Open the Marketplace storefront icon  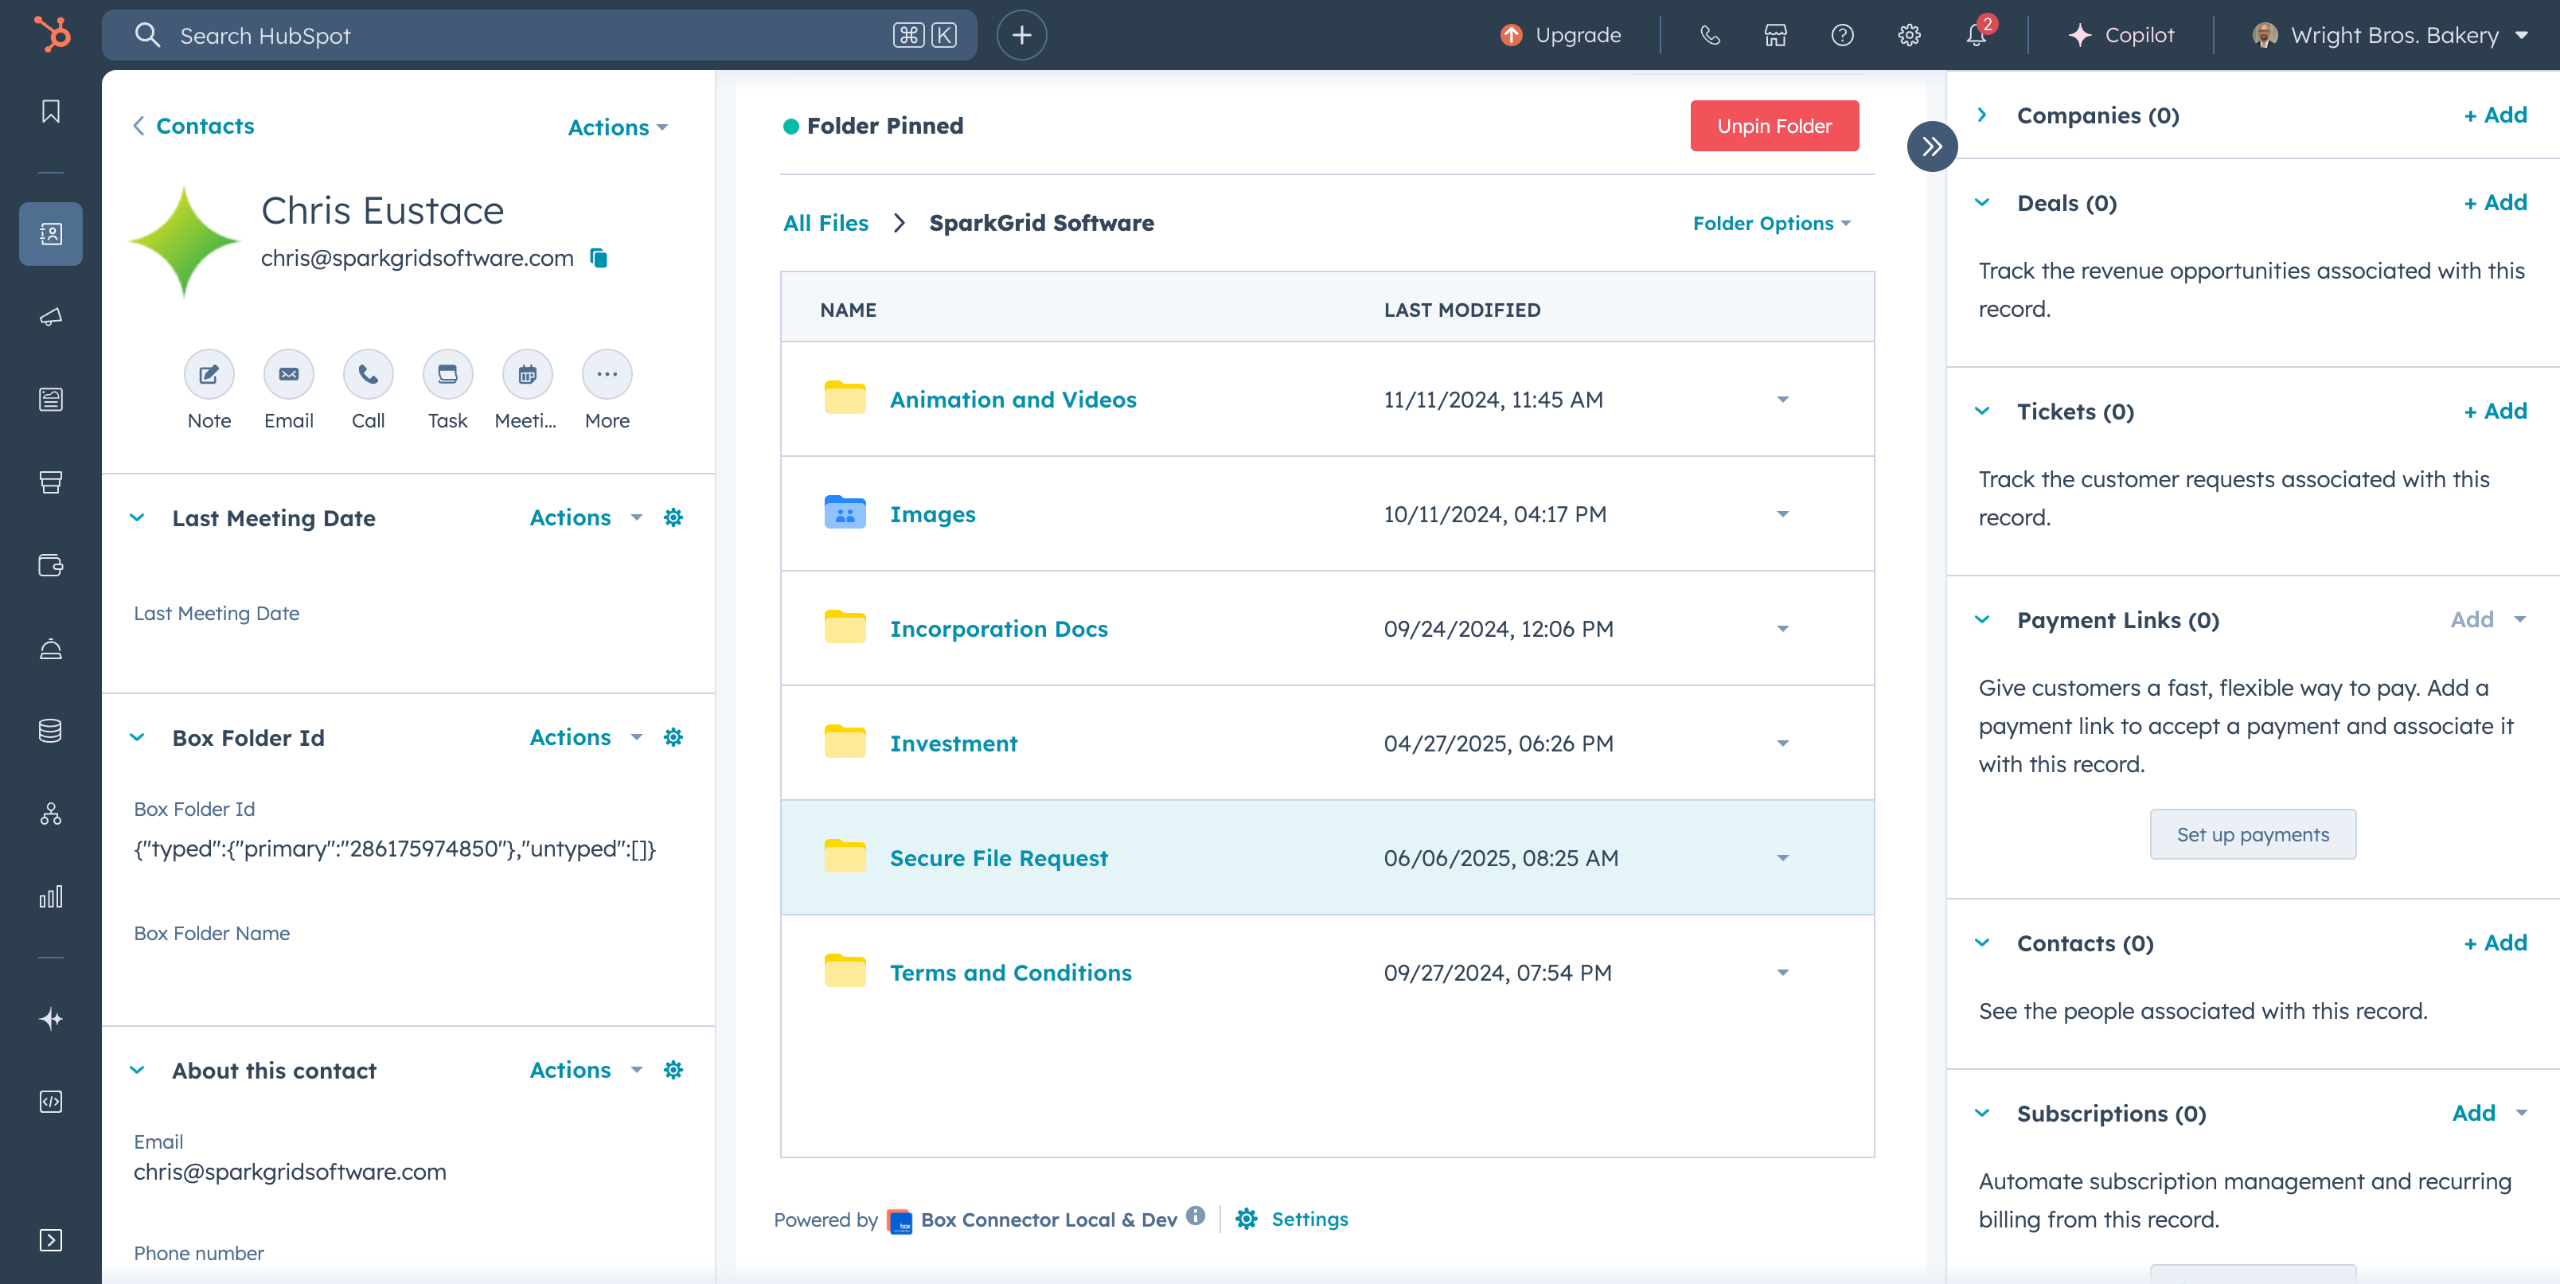(1776, 35)
